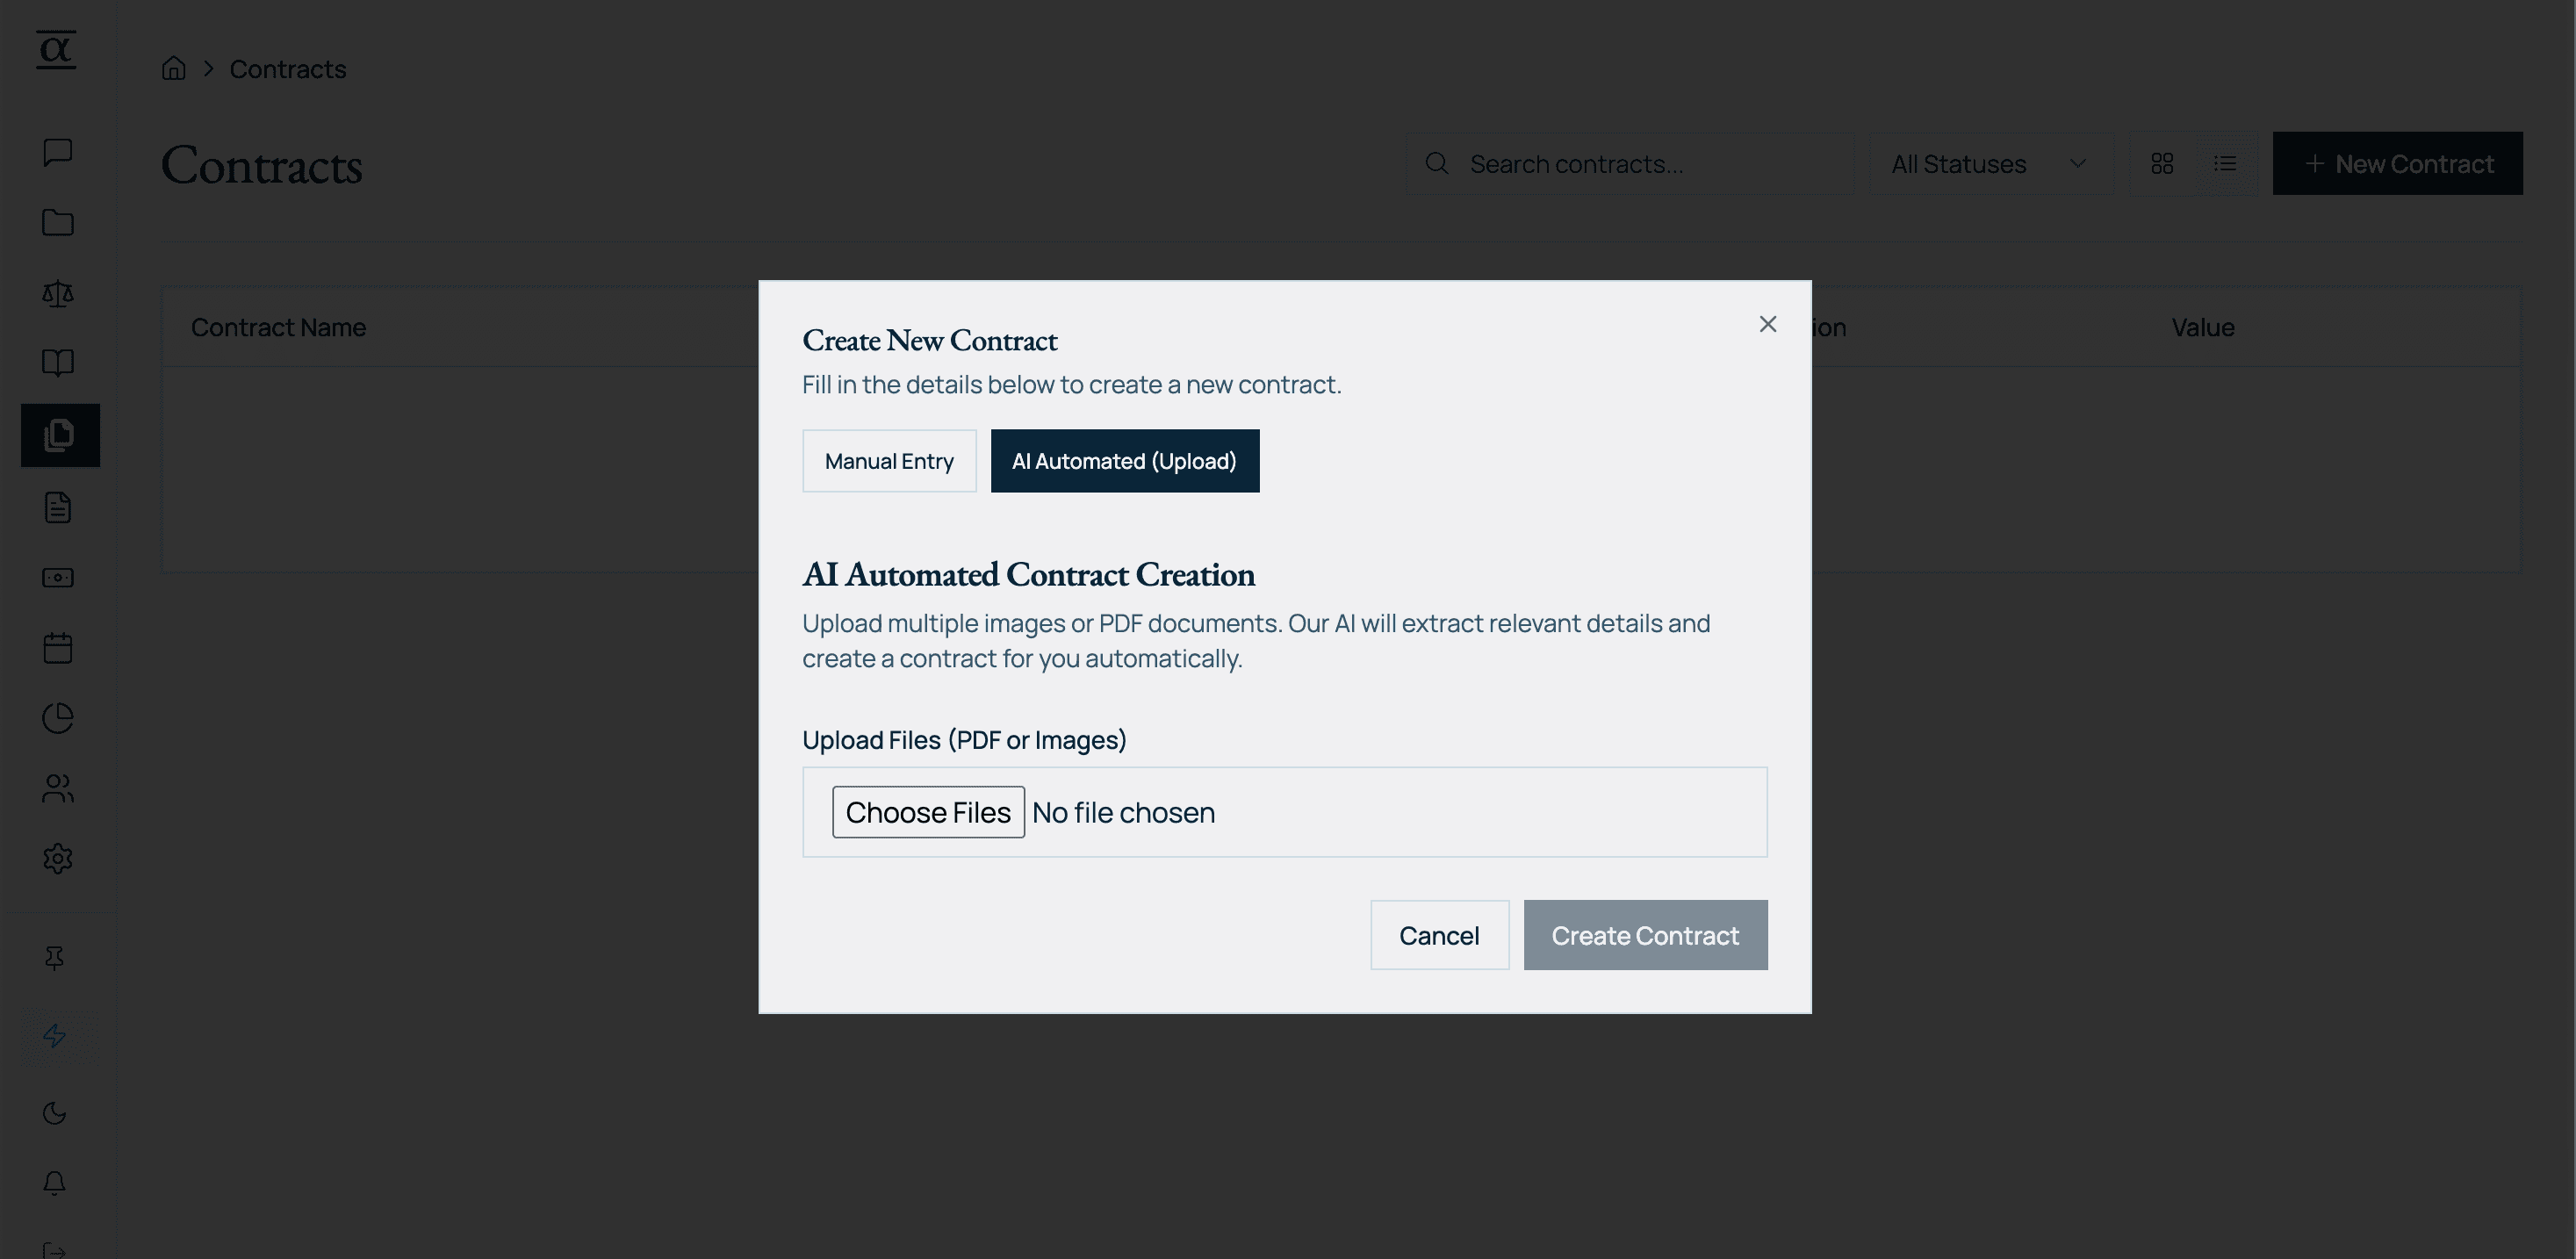
Task: Switch to list view icon
Action: [2225, 164]
